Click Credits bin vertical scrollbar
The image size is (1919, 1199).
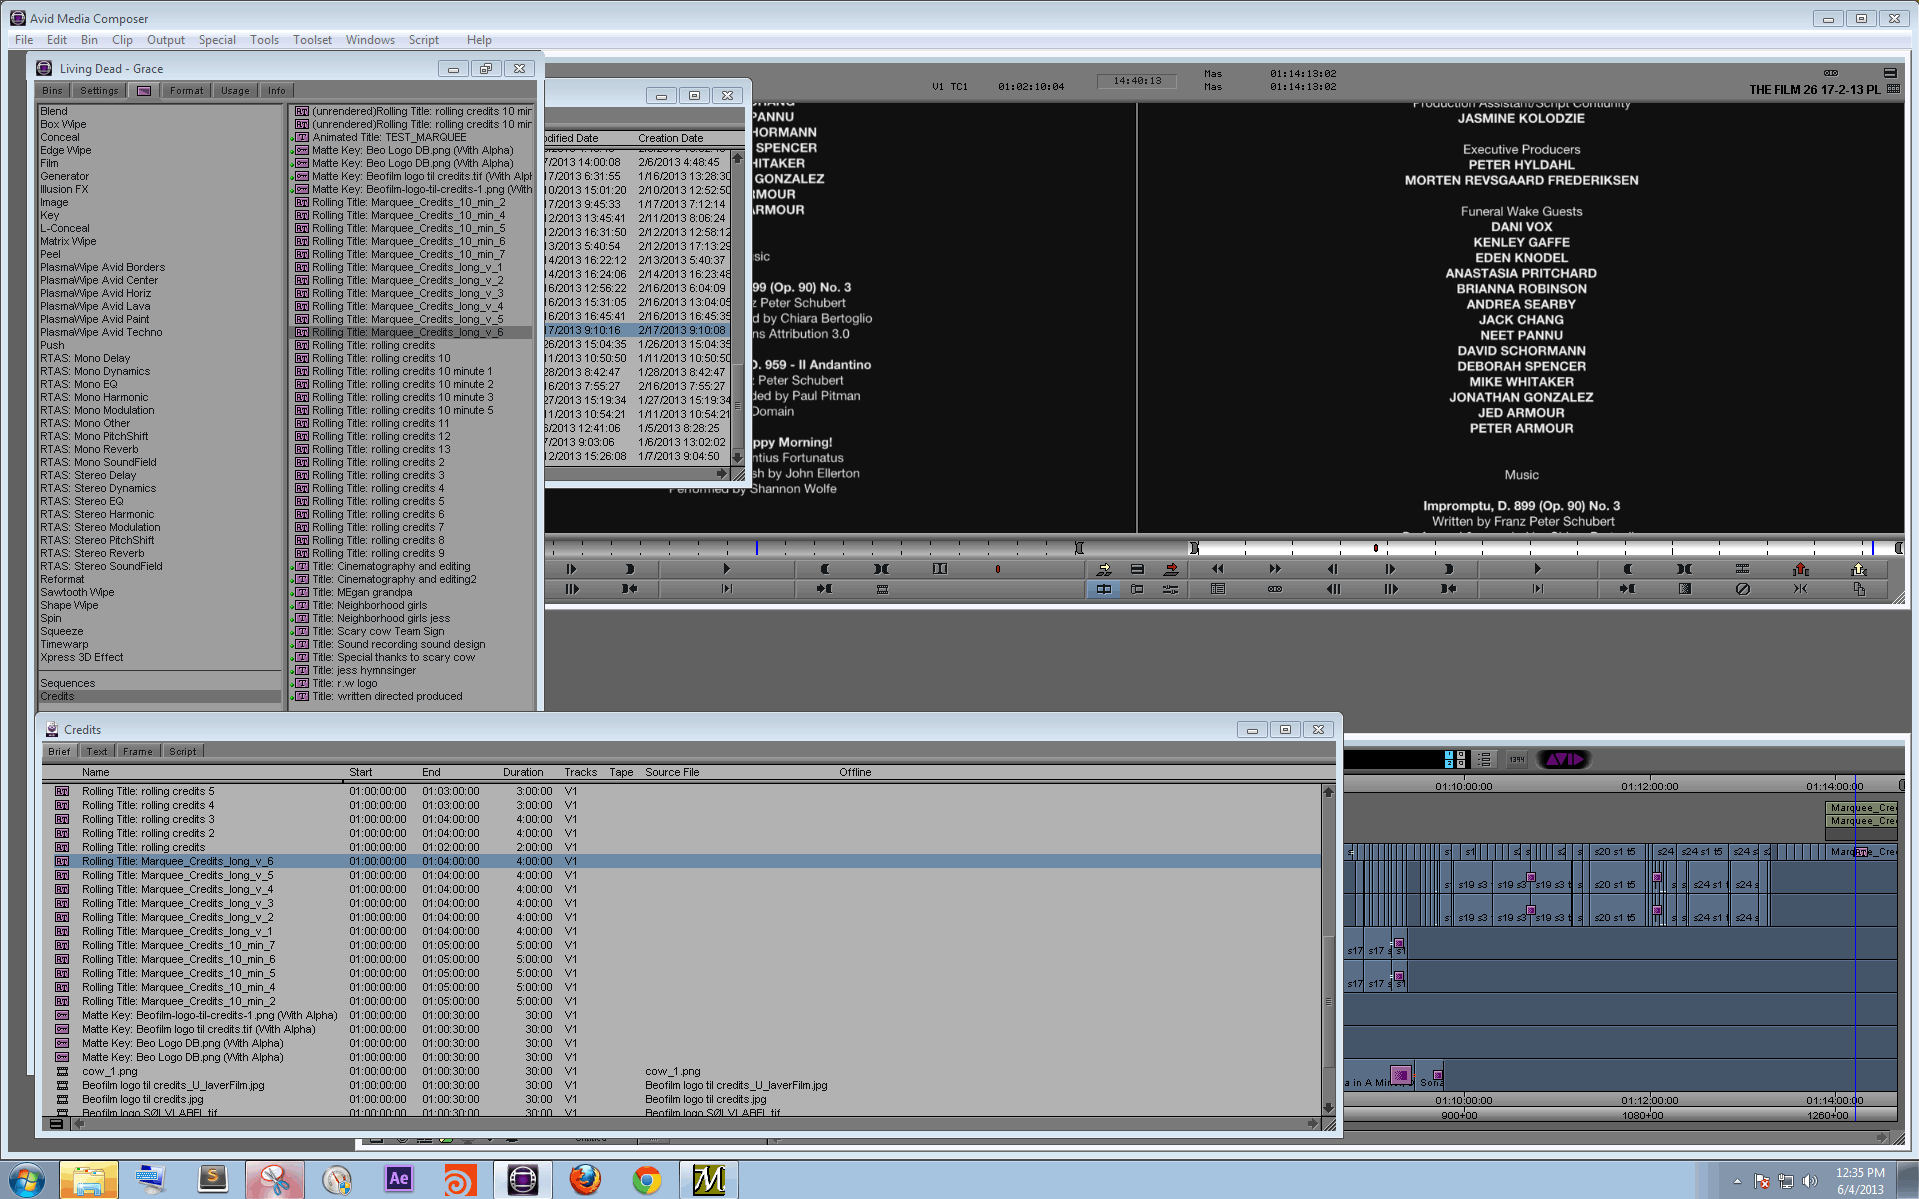tap(1328, 950)
